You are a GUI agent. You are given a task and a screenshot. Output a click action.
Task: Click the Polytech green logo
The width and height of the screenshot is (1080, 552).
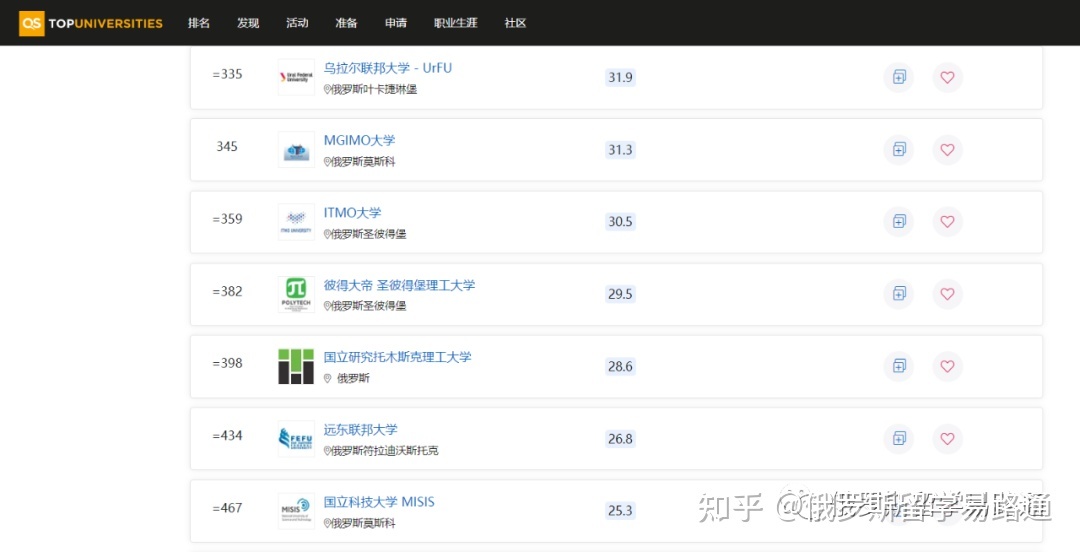pos(296,294)
